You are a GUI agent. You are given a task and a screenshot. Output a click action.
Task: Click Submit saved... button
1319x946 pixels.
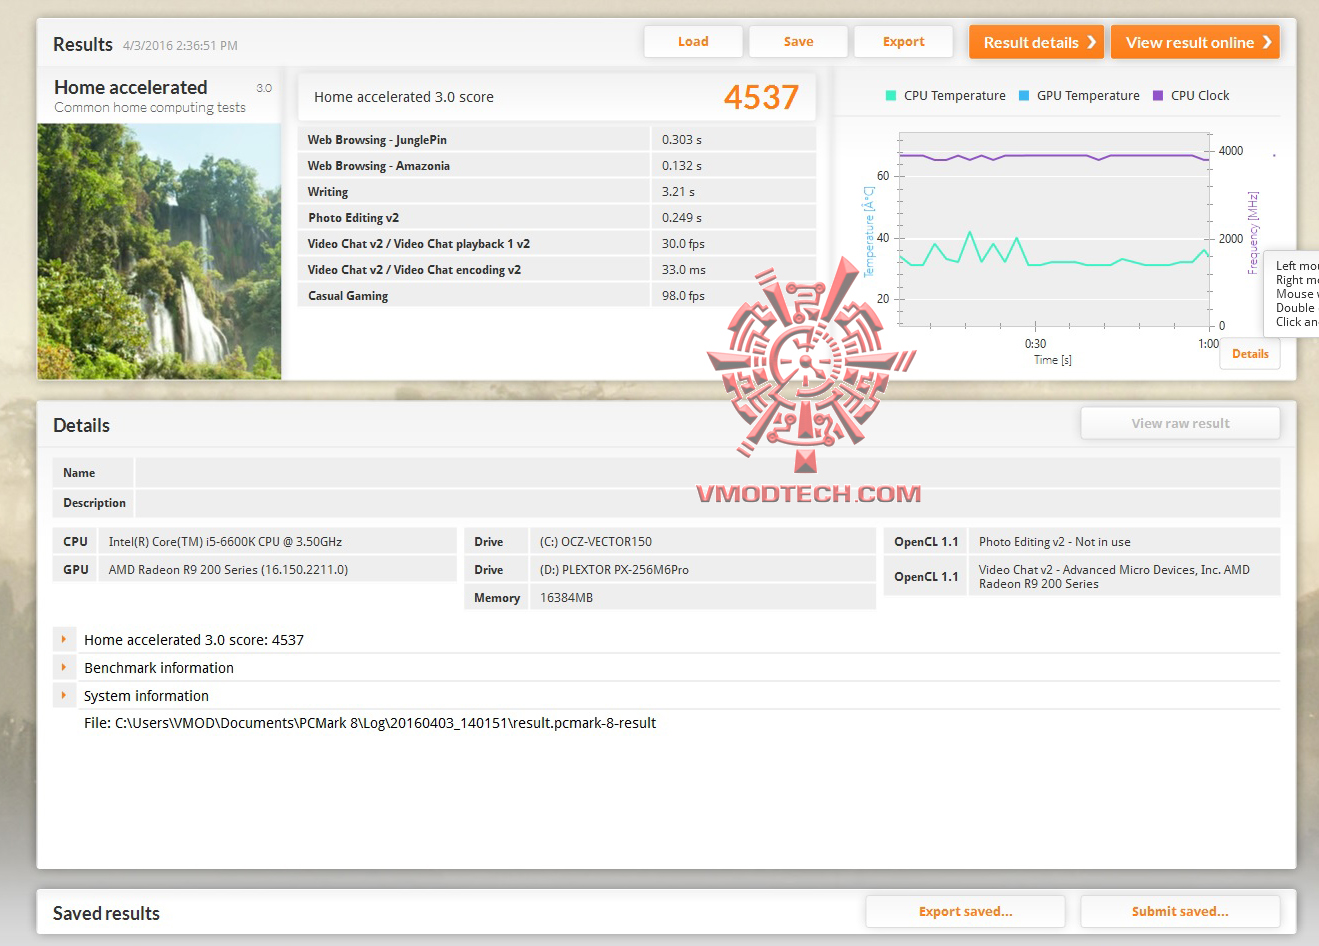click(x=1180, y=911)
